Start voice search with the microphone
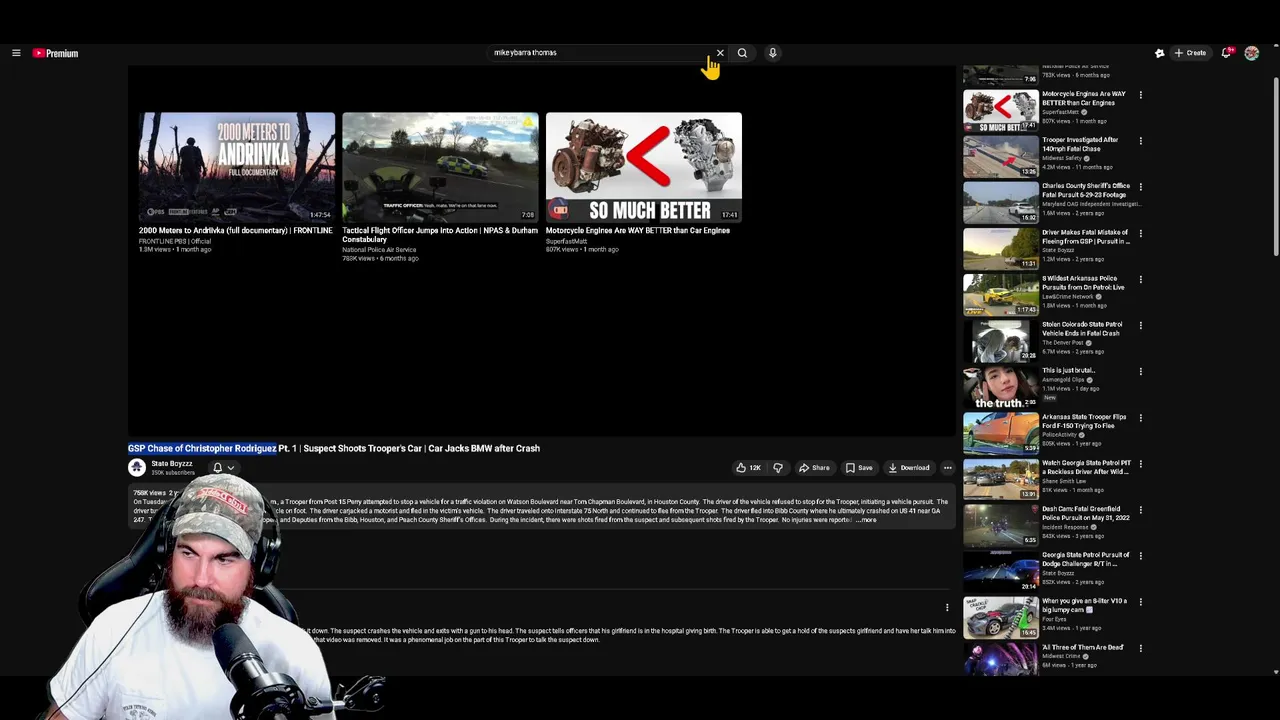The image size is (1280, 720). [x=772, y=53]
